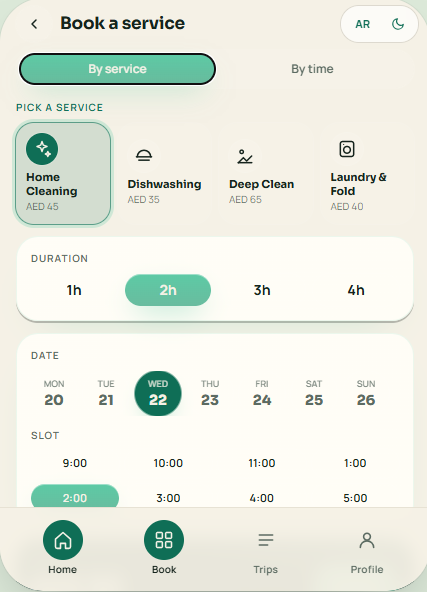
Task: Set duration to 3h
Action: (262, 290)
